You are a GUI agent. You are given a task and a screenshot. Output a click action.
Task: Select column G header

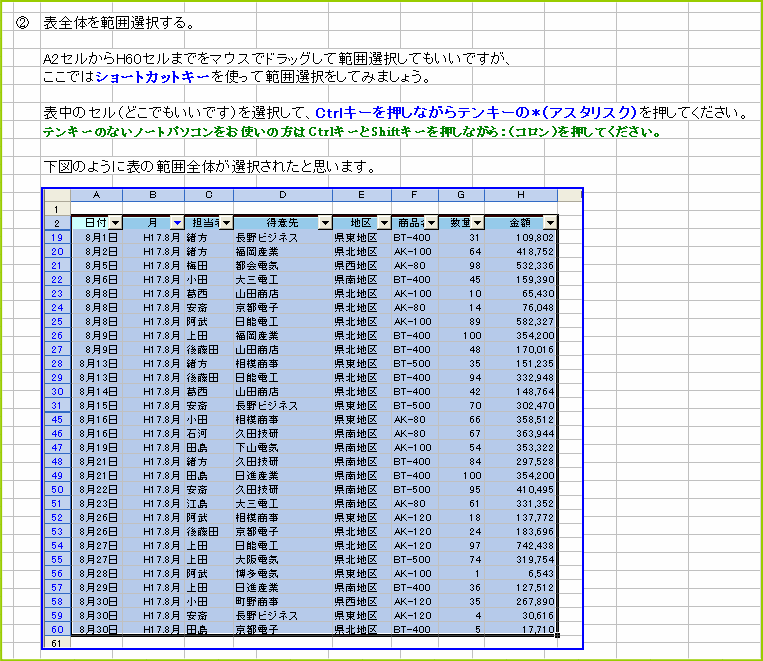[461, 195]
